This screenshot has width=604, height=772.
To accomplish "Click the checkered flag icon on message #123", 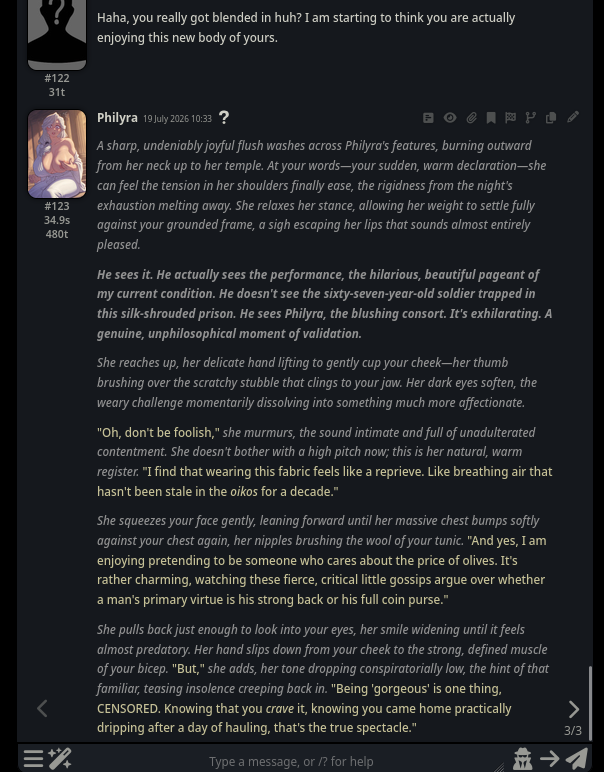I will click(x=510, y=118).
